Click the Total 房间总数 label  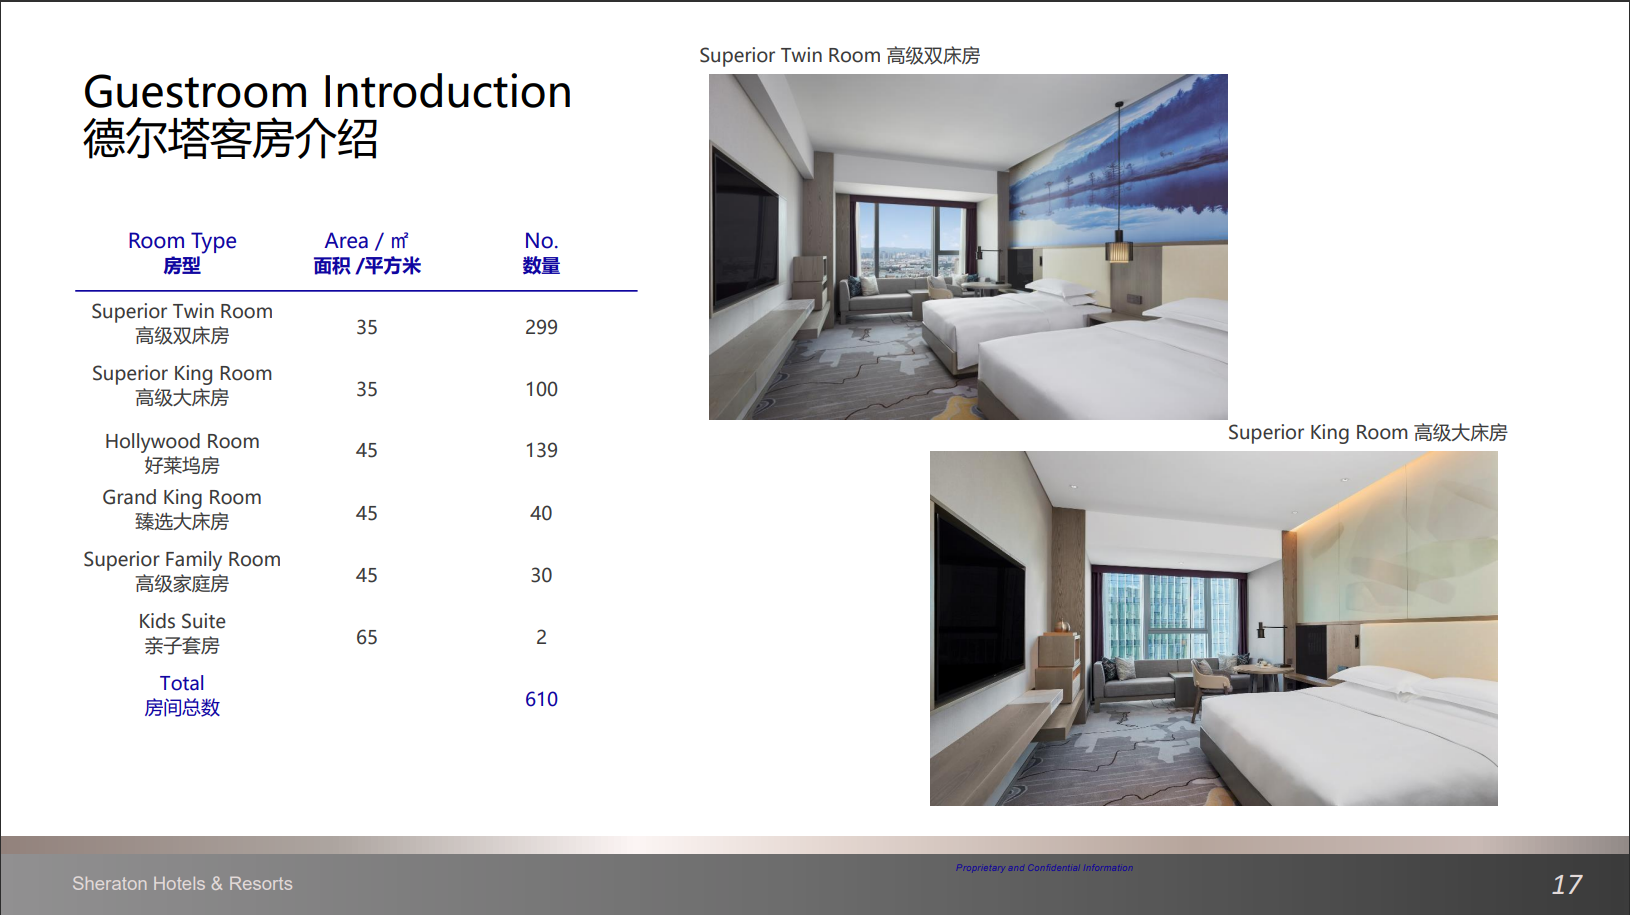(x=182, y=695)
